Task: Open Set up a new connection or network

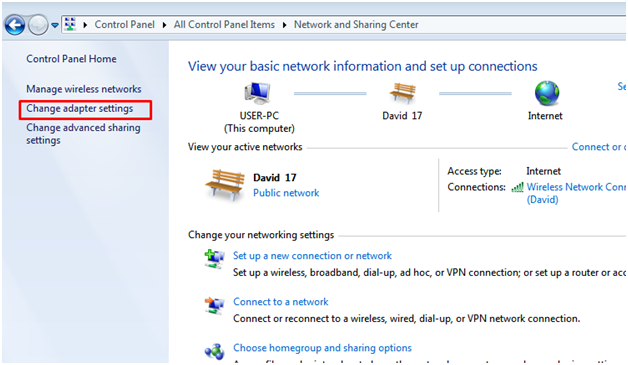Action: [x=312, y=256]
